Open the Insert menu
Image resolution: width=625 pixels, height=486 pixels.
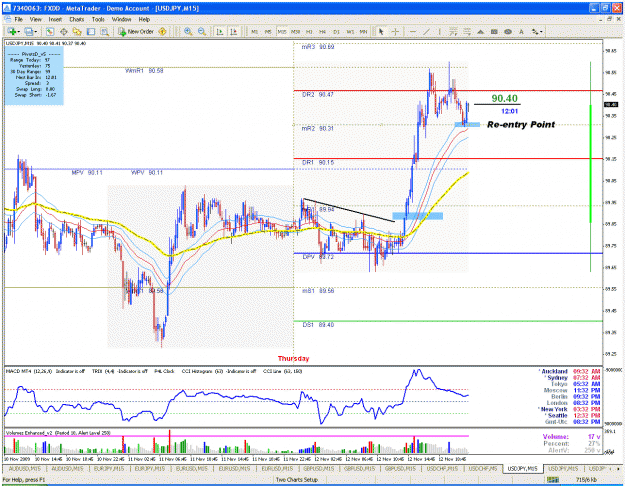[55, 19]
